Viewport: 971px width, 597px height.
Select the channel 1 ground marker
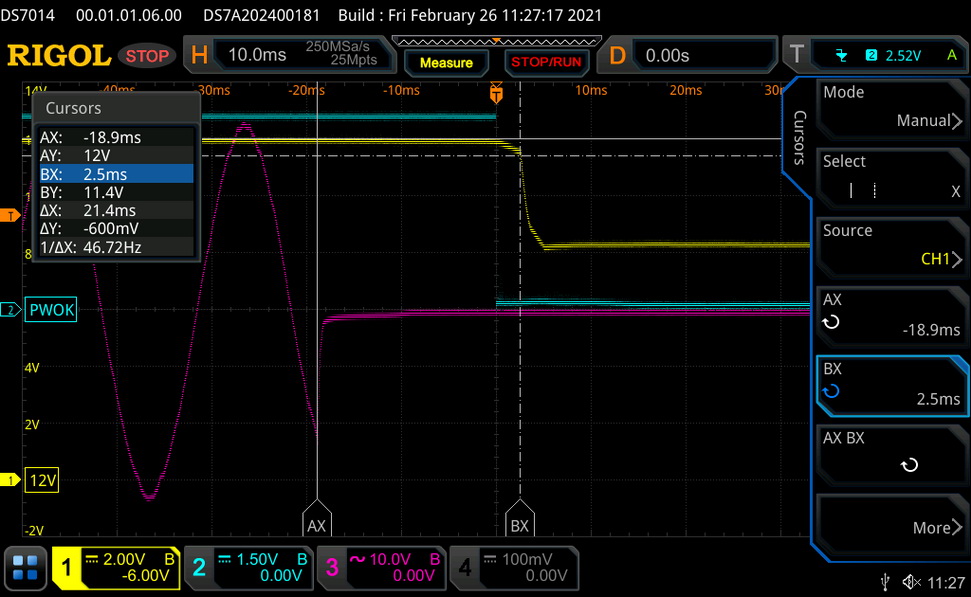(10, 480)
